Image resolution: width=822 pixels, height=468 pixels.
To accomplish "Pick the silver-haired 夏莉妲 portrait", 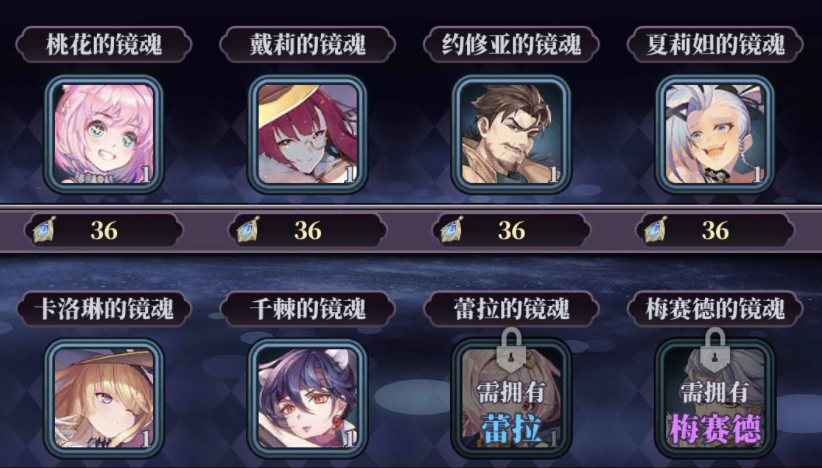I will click(x=715, y=134).
